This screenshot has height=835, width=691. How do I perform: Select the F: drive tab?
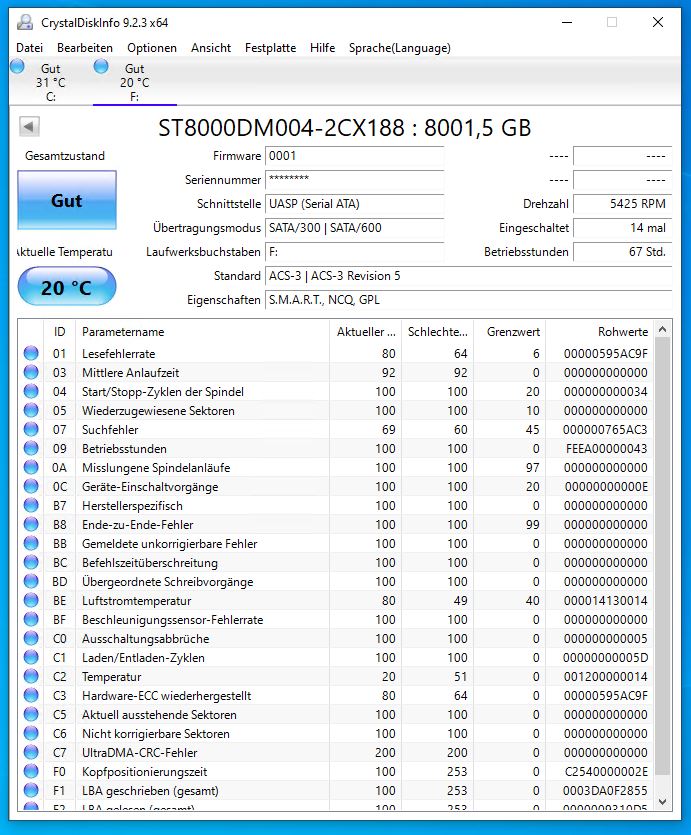tap(135, 82)
